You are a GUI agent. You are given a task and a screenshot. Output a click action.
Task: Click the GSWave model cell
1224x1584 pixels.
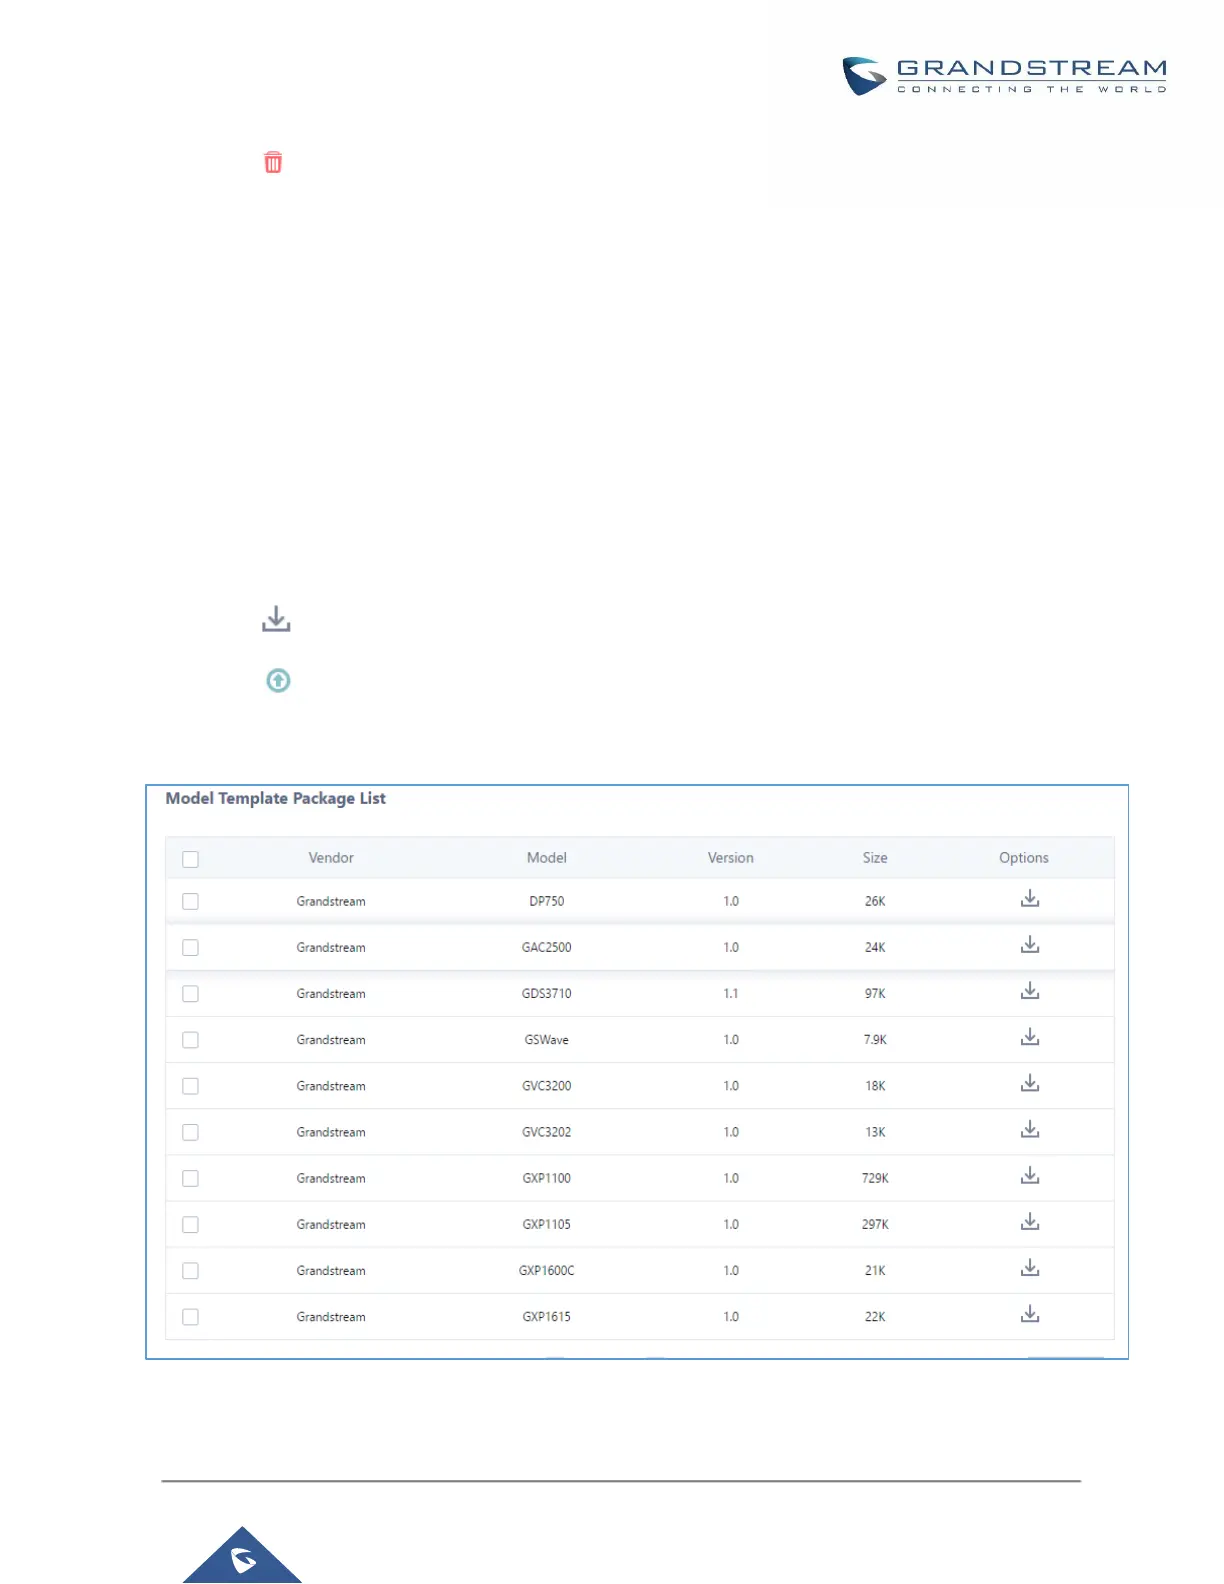547,1040
